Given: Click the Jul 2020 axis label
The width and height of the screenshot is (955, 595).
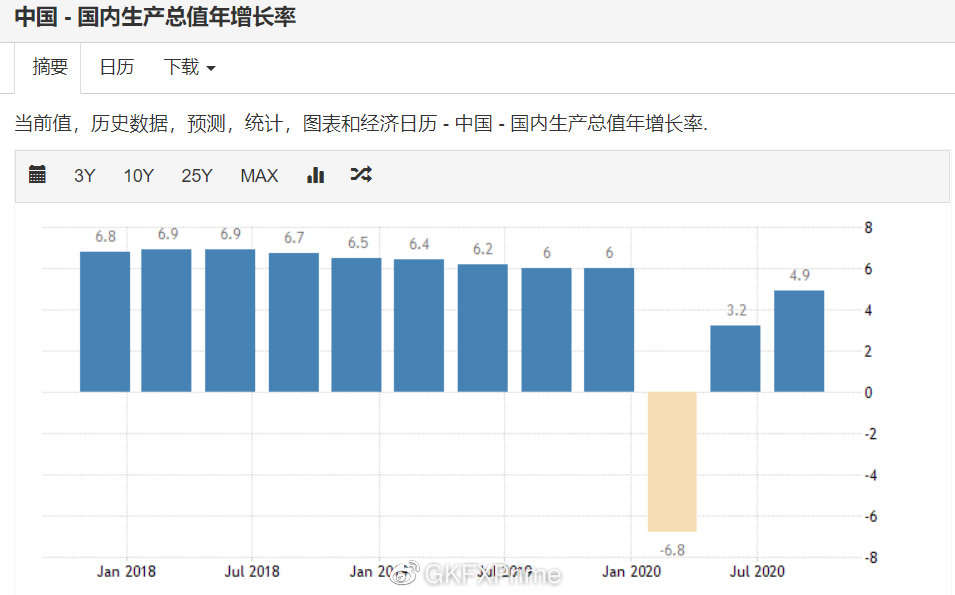Looking at the screenshot, I should coord(757,572).
